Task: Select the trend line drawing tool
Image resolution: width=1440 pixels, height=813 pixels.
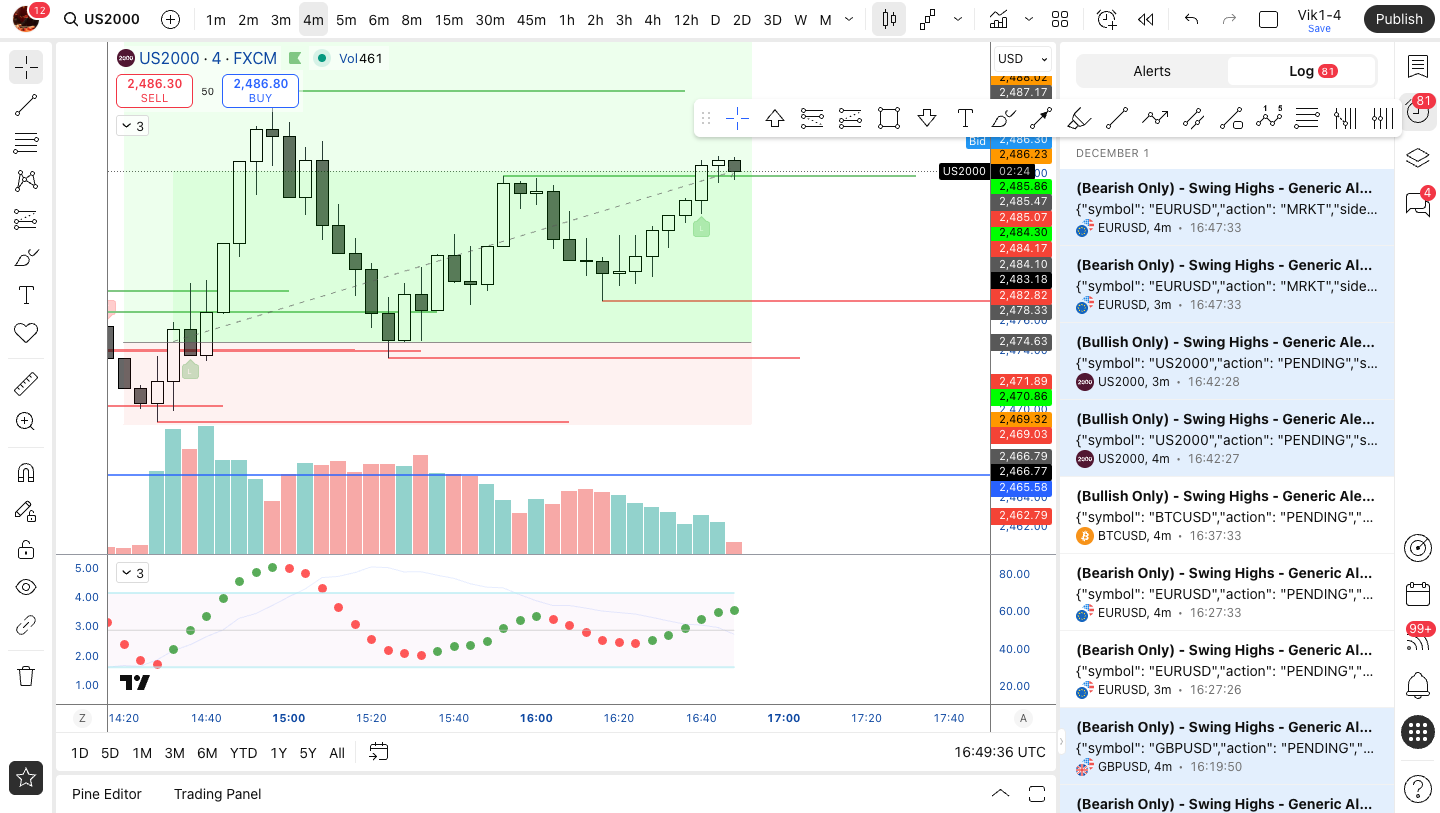Action: point(26,105)
